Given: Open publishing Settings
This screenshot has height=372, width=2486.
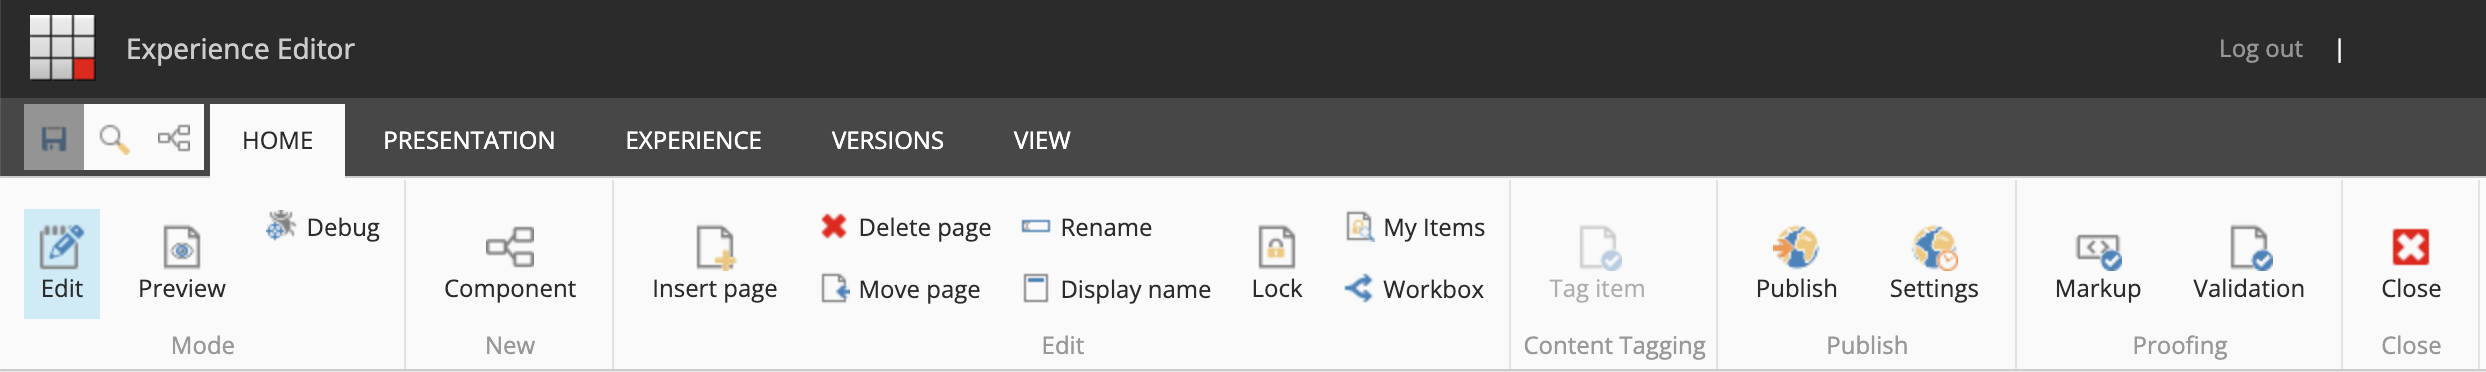Looking at the screenshot, I should pyautogui.click(x=1934, y=264).
